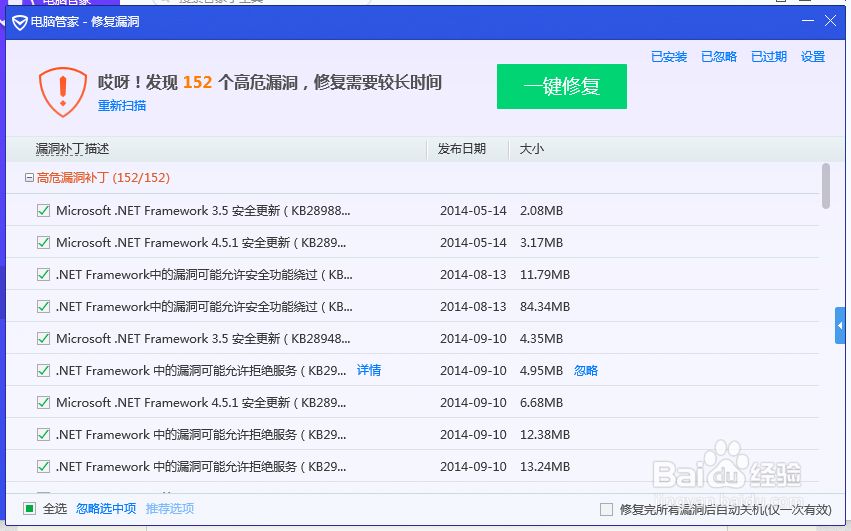Sort by the 发布日期 column header
Screen dimensions: 851x531
pyautogui.click(x=461, y=149)
